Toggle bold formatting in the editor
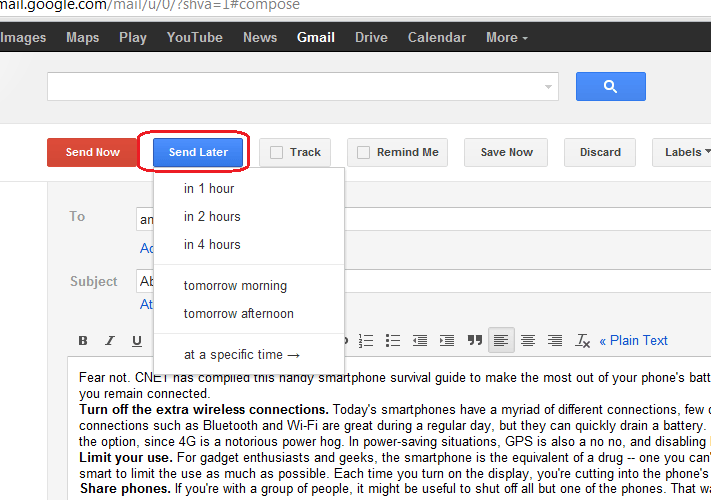The image size is (711, 500). pyautogui.click(x=83, y=340)
